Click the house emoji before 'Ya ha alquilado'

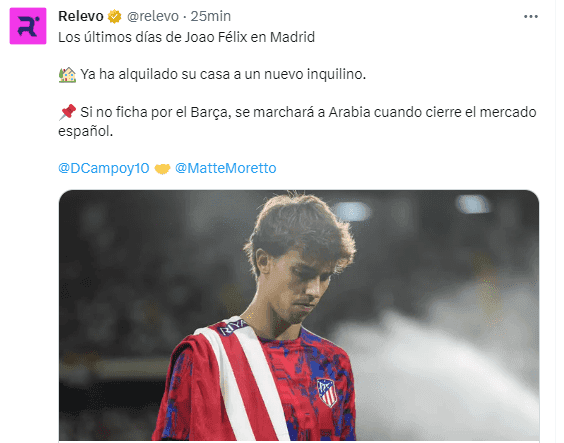pos(67,74)
